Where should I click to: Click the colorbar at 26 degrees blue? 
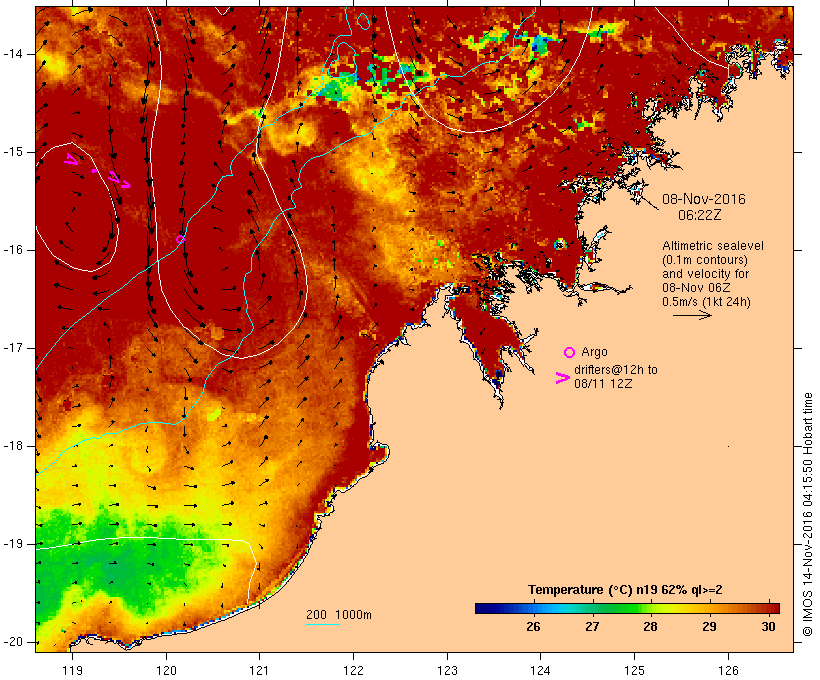click(x=534, y=608)
